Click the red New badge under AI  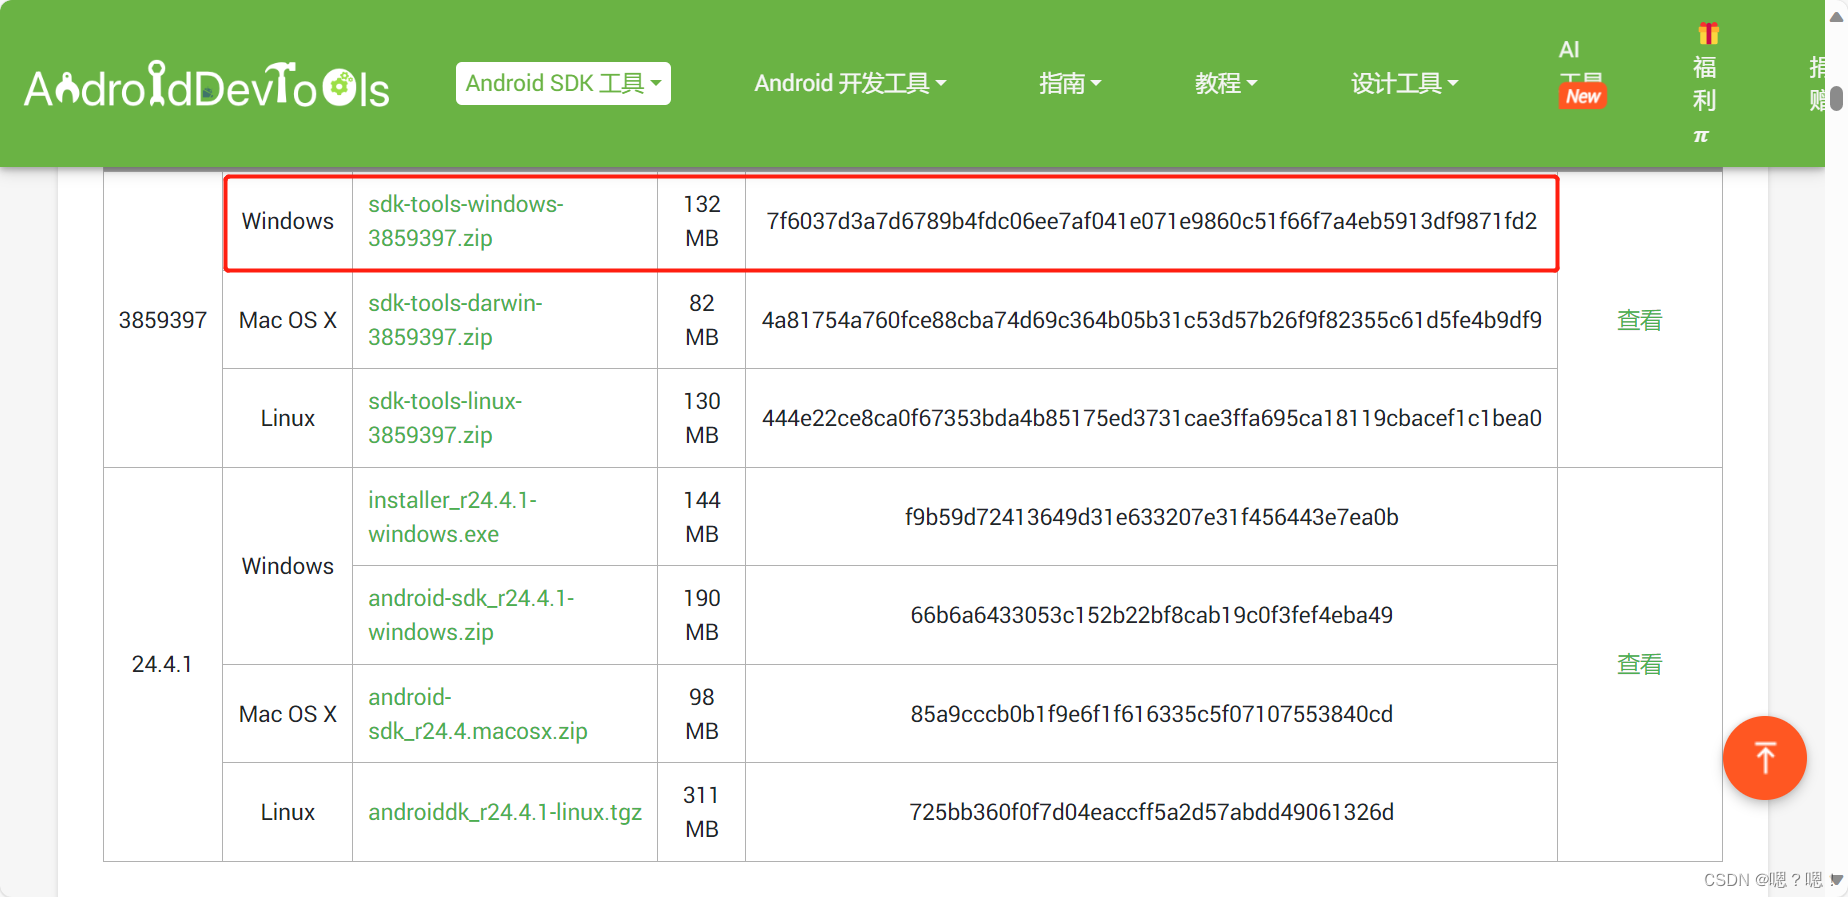(x=1582, y=97)
